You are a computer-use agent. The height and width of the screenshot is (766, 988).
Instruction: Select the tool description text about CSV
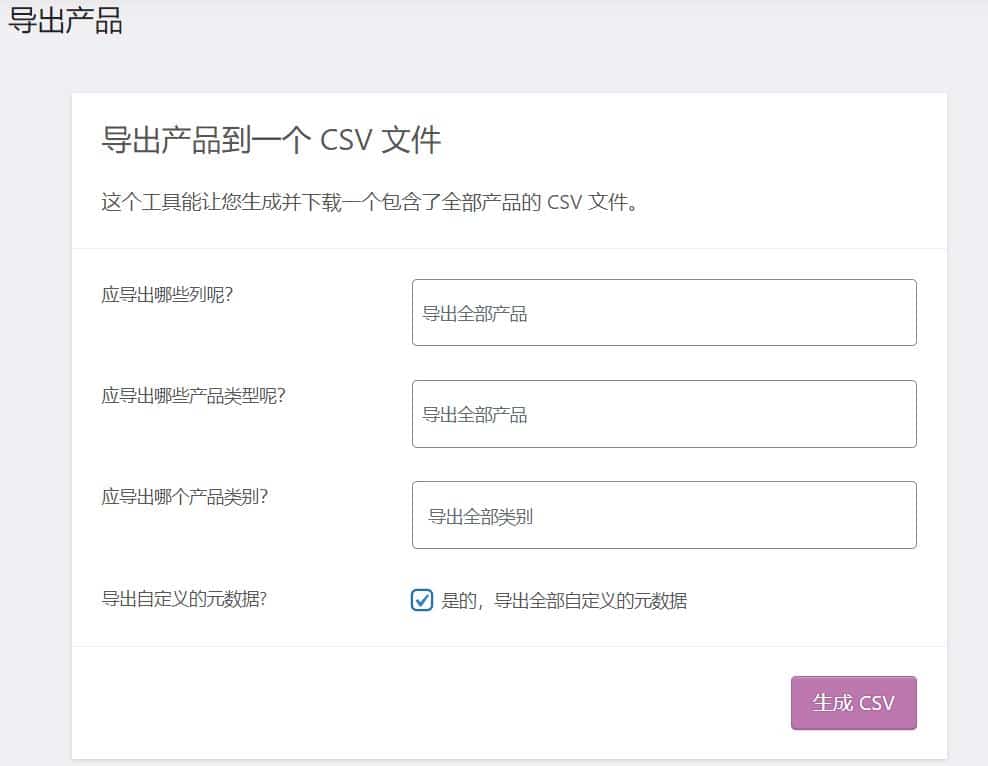coord(370,202)
